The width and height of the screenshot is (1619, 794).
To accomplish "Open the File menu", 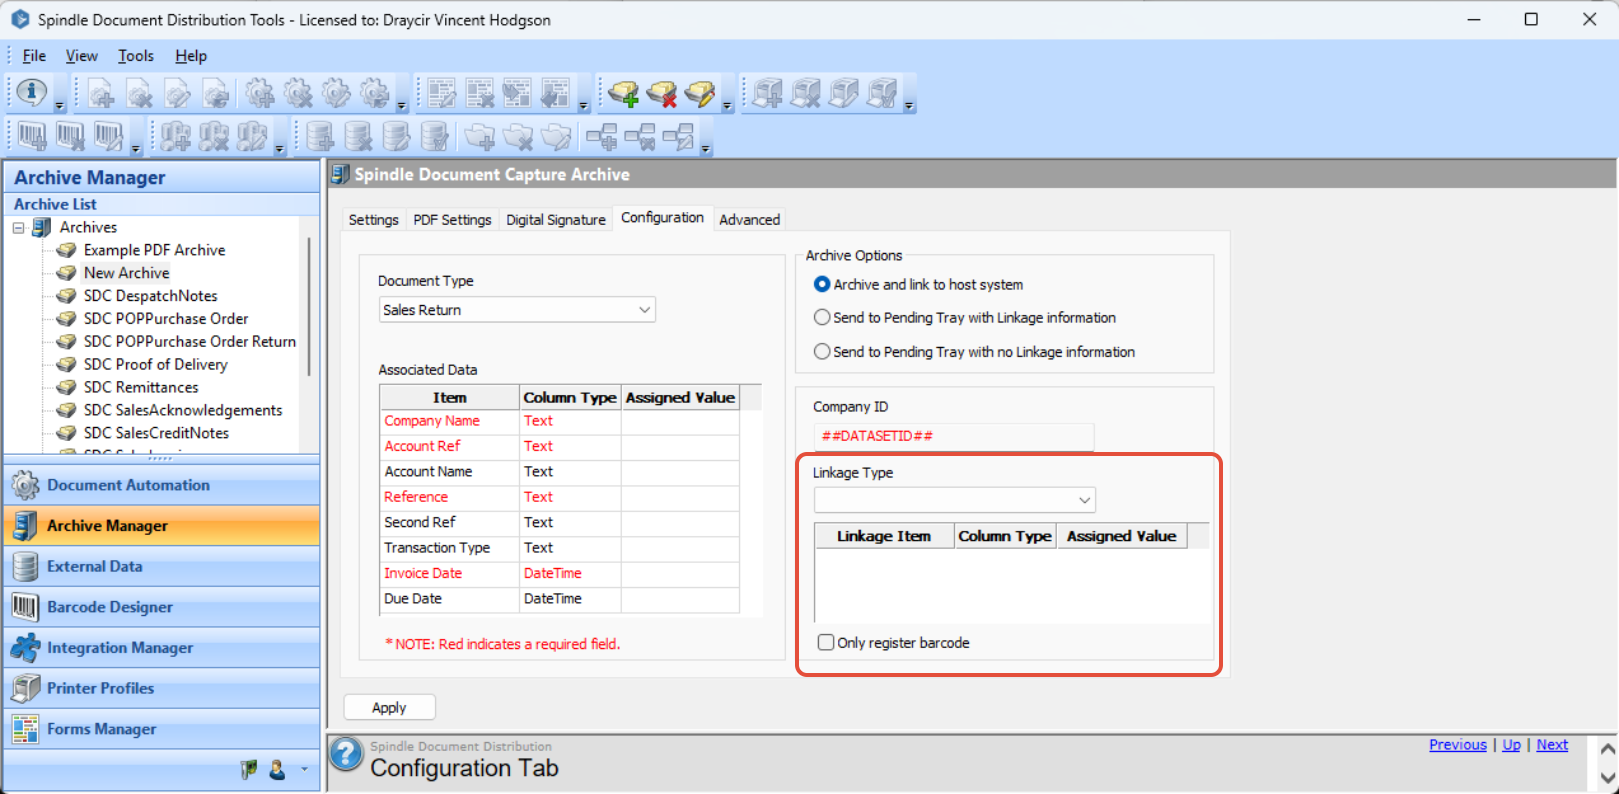I will pyautogui.click(x=34, y=56).
